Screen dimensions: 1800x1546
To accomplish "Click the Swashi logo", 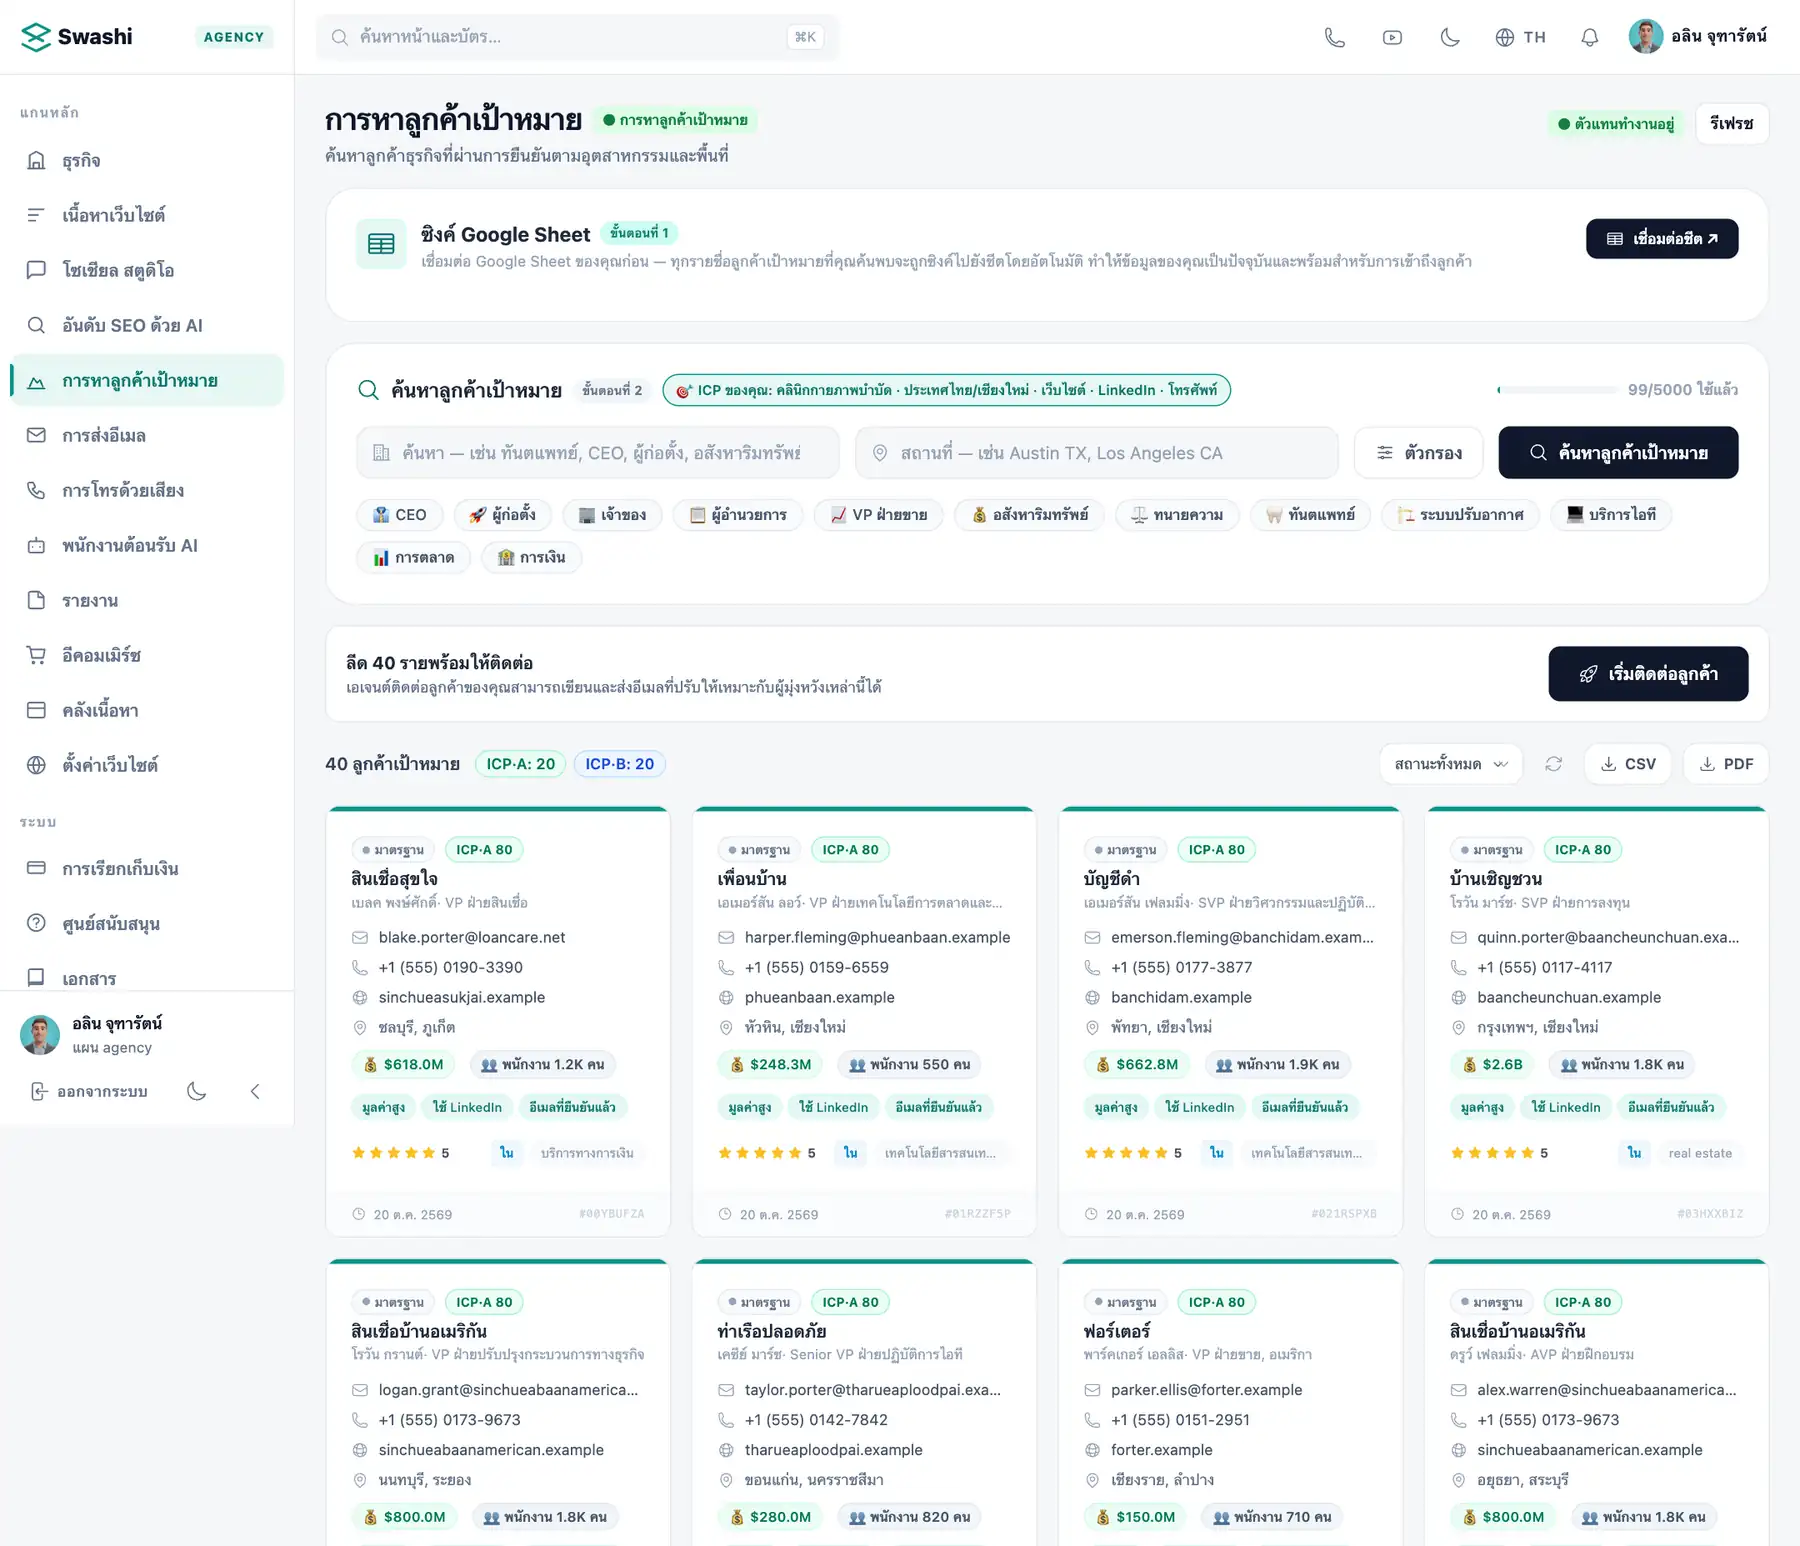I will click(x=77, y=37).
